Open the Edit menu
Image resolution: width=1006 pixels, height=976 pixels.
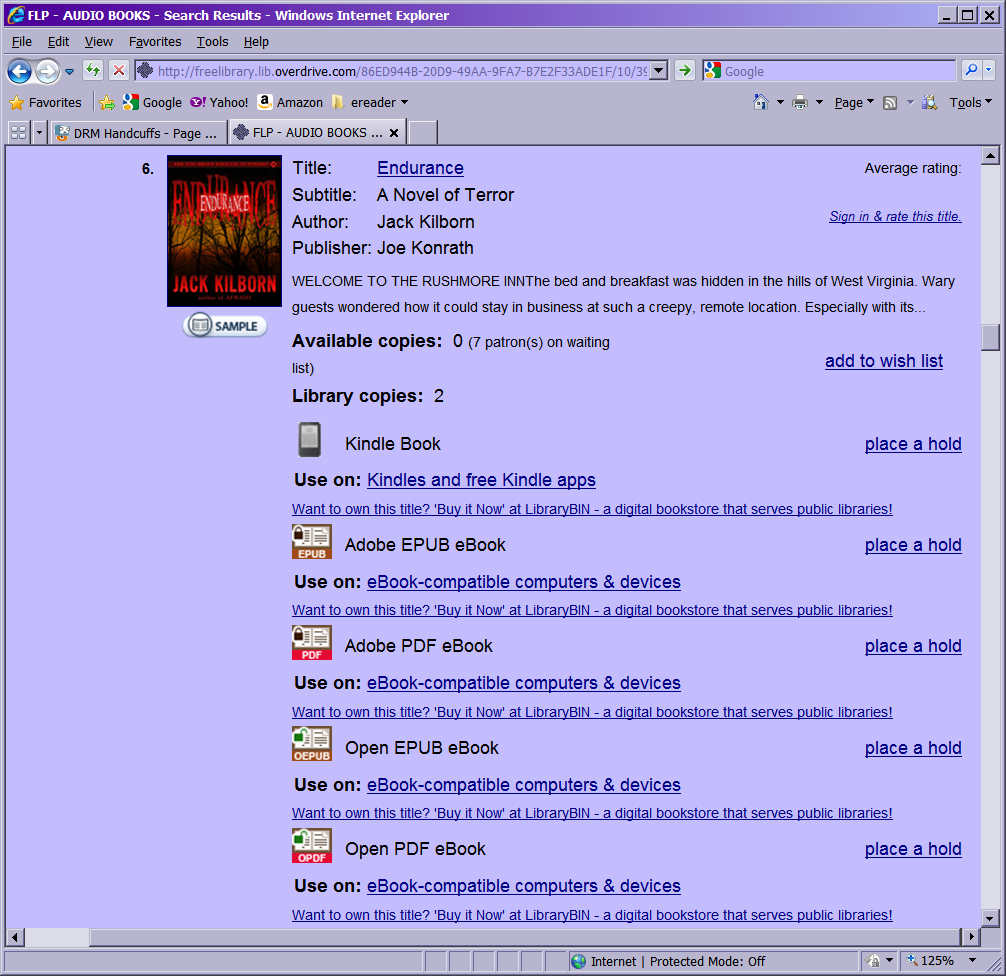coord(58,42)
